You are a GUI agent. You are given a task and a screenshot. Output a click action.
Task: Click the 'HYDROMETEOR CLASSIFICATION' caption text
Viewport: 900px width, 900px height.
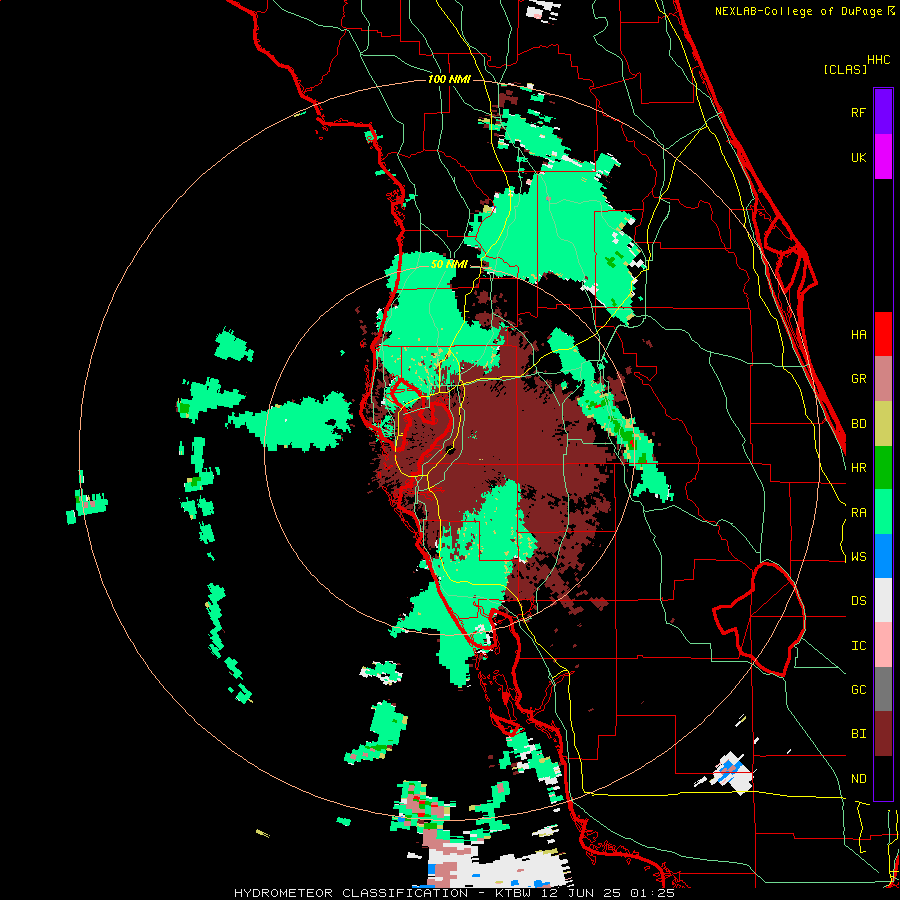point(351,893)
